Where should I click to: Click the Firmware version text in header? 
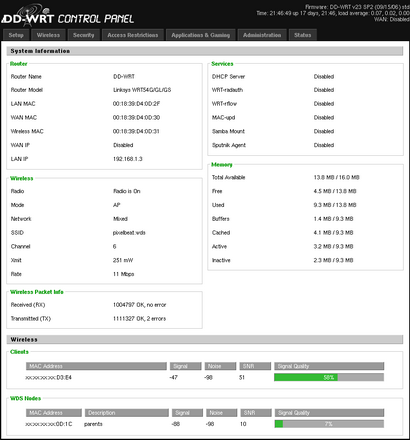[357, 7]
